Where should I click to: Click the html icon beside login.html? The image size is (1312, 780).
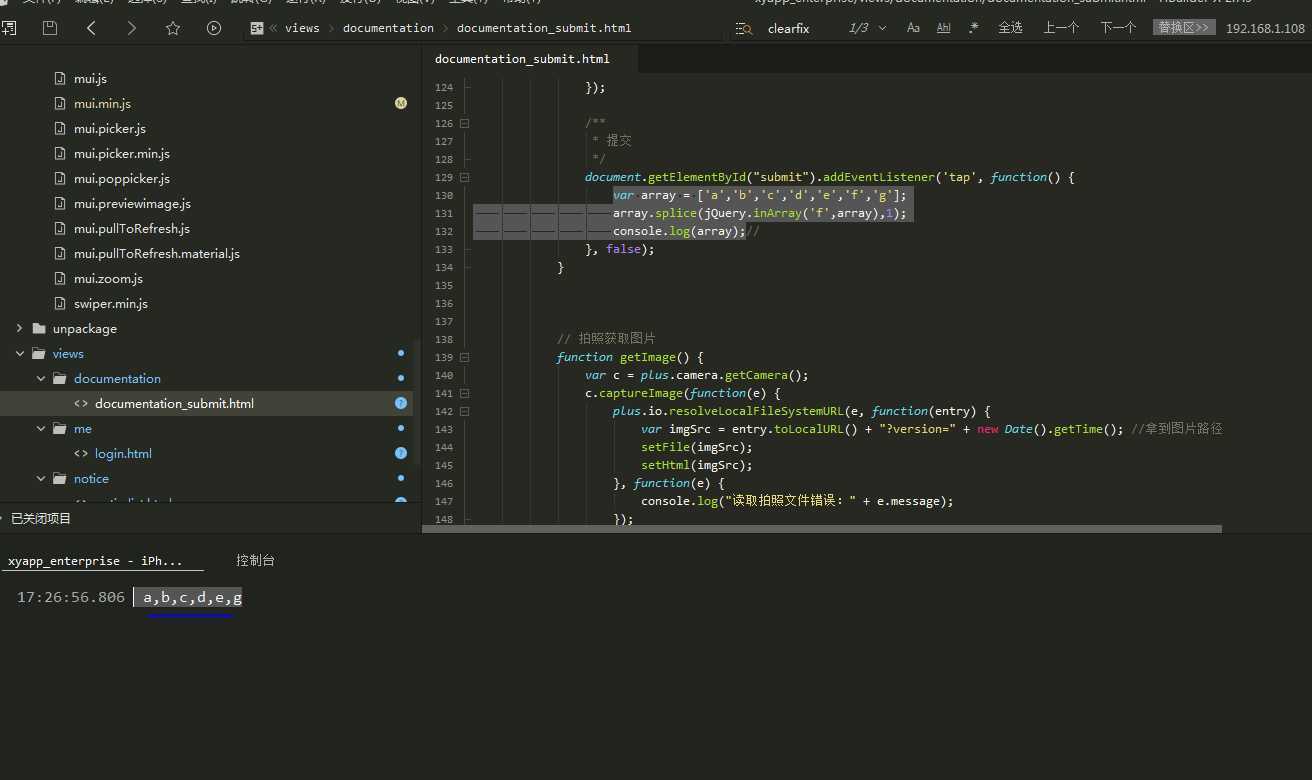click(81, 453)
